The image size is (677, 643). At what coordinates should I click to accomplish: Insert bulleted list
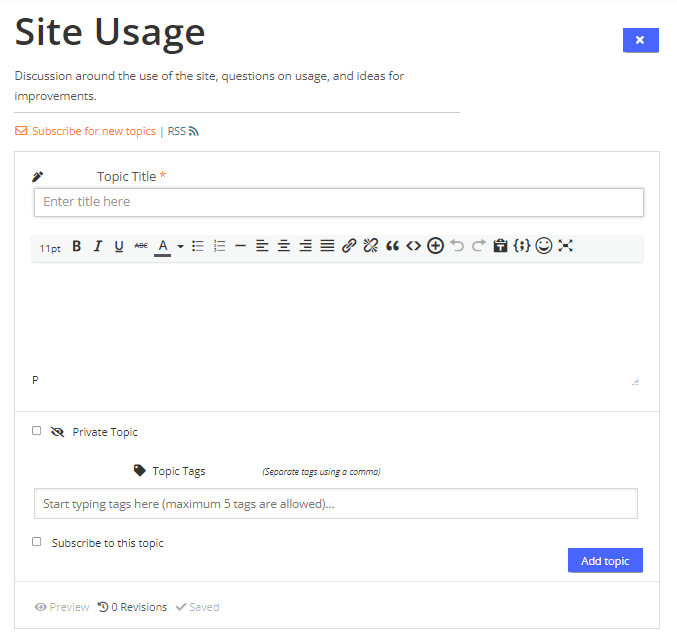tap(198, 246)
